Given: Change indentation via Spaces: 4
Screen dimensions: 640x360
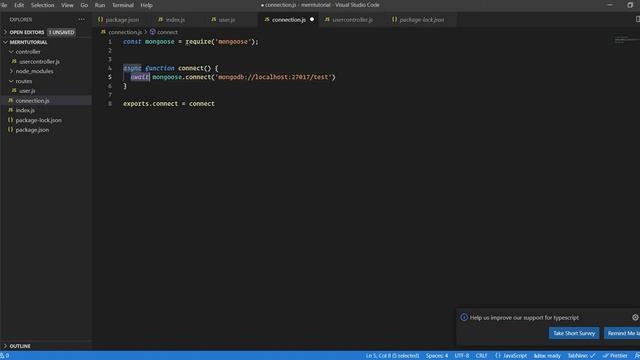Looking at the screenshot, I should [x=437, y=356].
